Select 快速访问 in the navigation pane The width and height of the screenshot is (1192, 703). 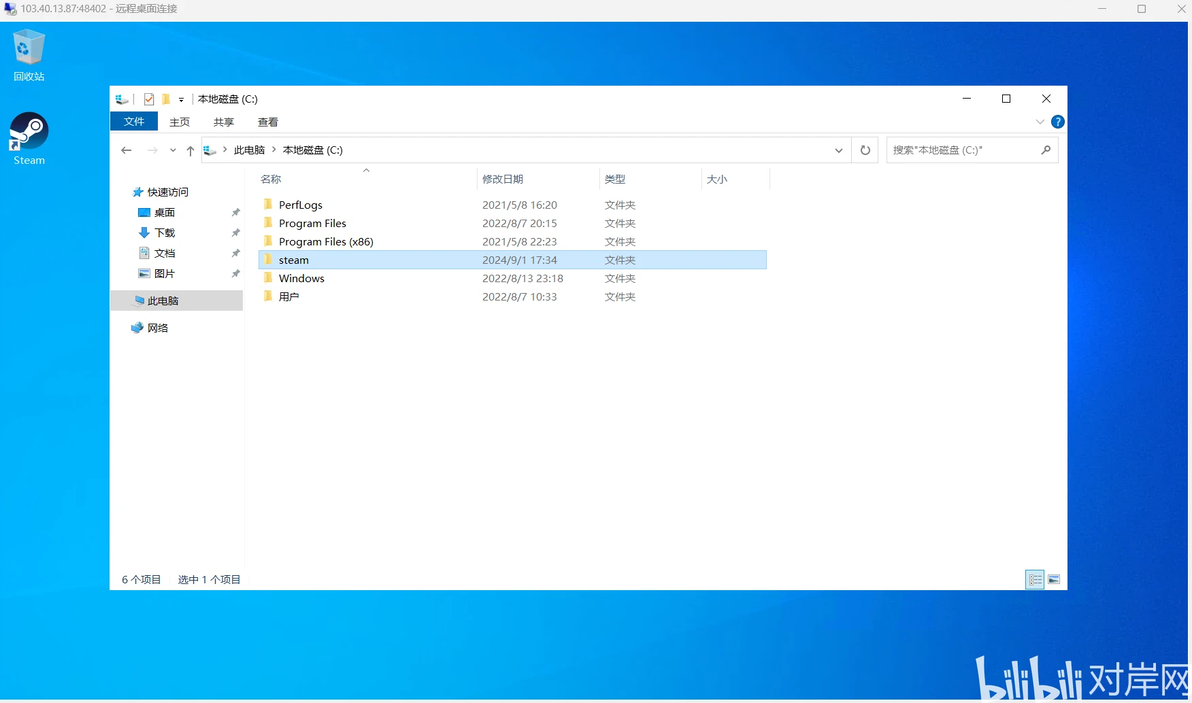[168, 192]
